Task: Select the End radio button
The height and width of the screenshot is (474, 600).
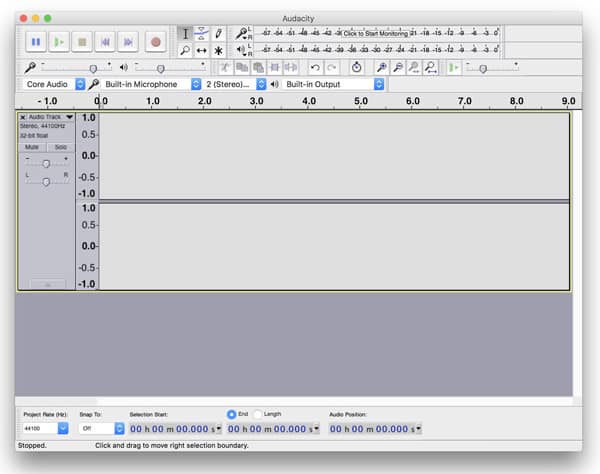Action: pyautogui.click(x=231, y=414)
